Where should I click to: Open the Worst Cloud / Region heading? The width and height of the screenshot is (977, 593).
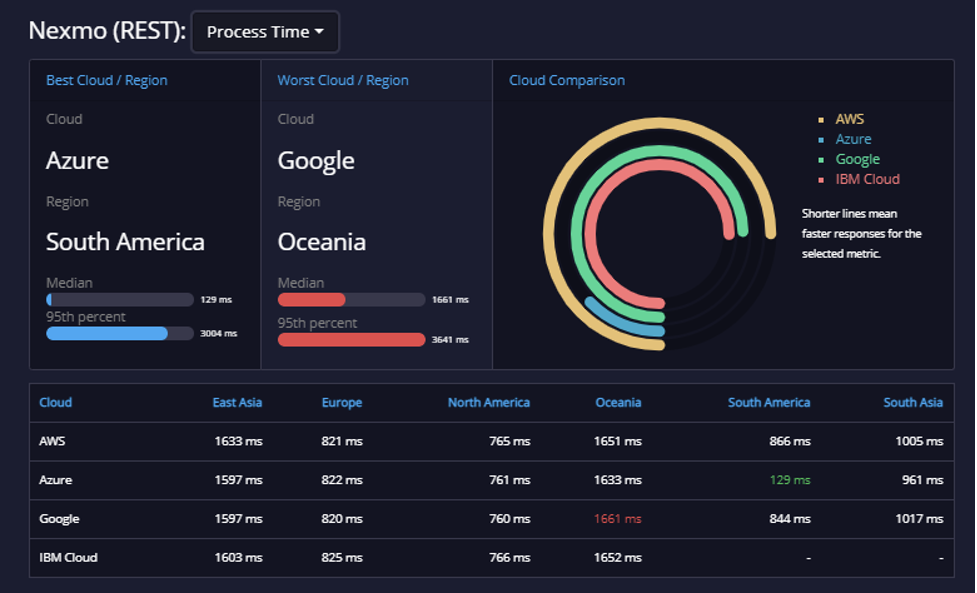[x=343, y=80]
